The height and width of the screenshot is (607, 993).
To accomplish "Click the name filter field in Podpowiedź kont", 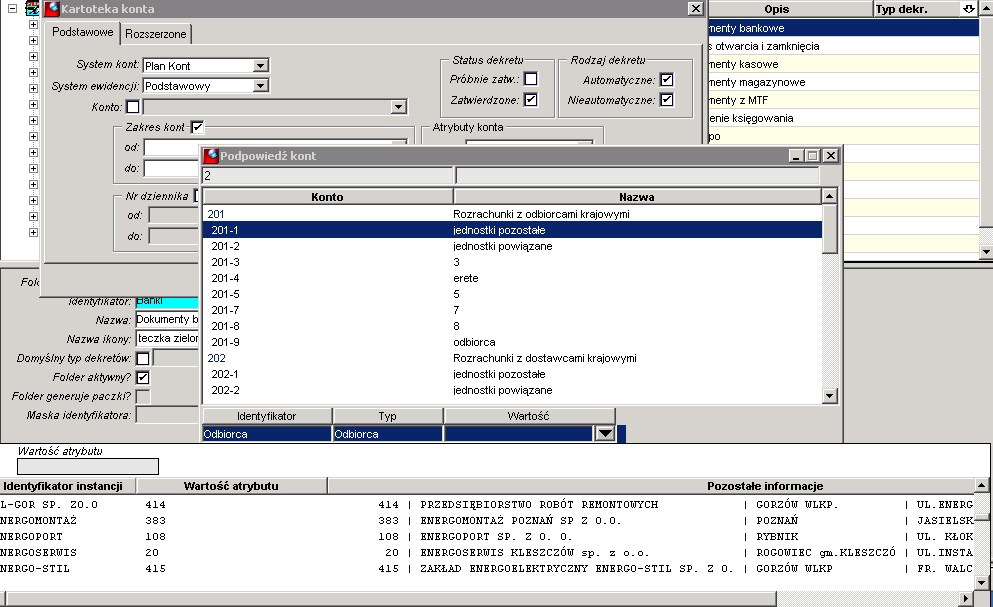I will 637,176.
